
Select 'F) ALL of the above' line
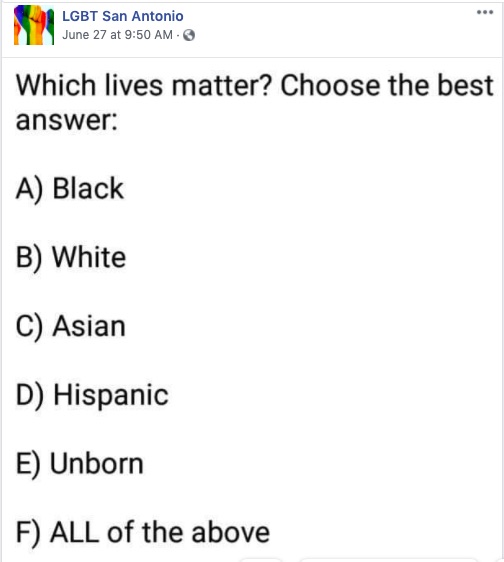(x=143, y=533)
